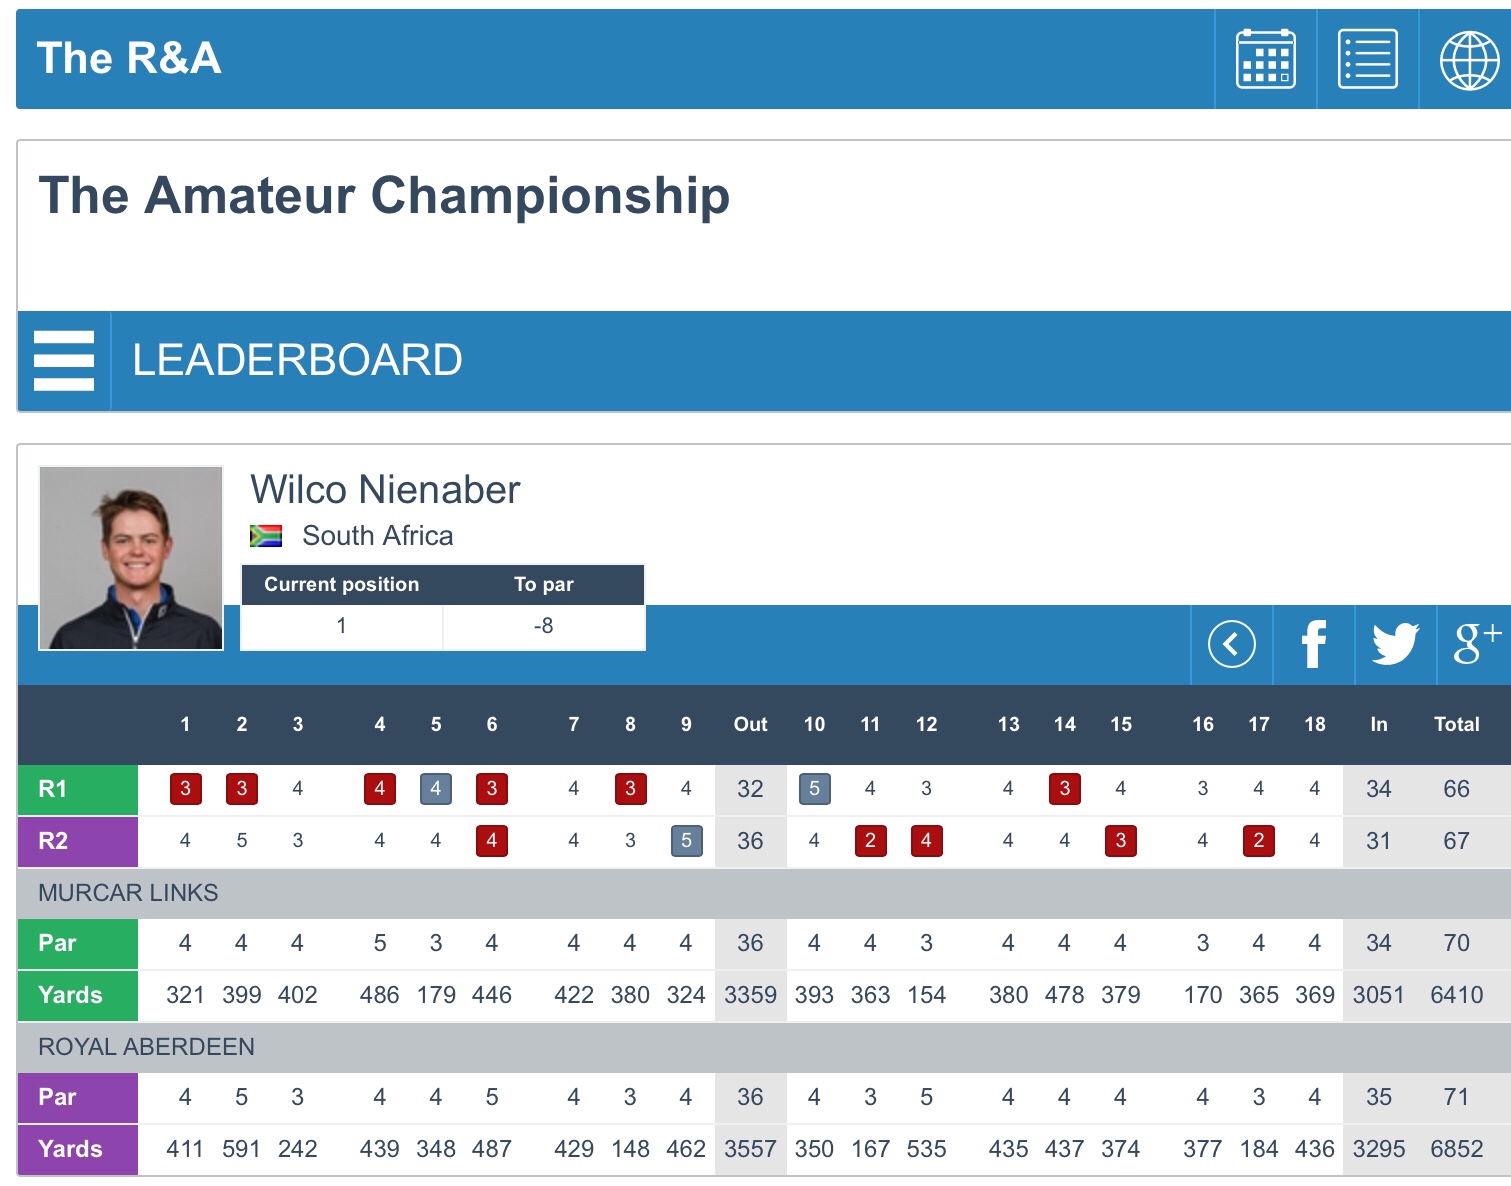Click the Murcar Links course heading
Image resolution: width=1511 pixels, height=1186 pixels.
click(128, 893)
